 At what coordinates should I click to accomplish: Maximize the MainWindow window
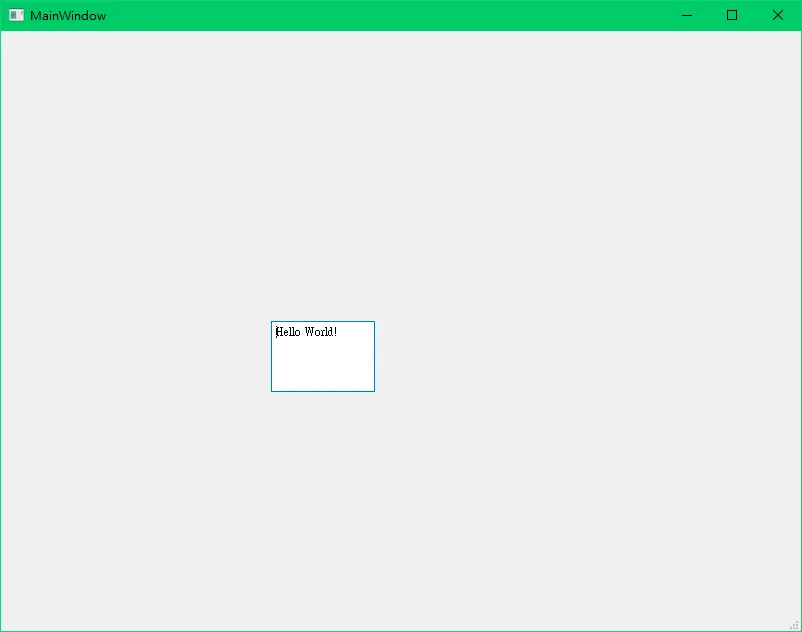coord(732,15)
